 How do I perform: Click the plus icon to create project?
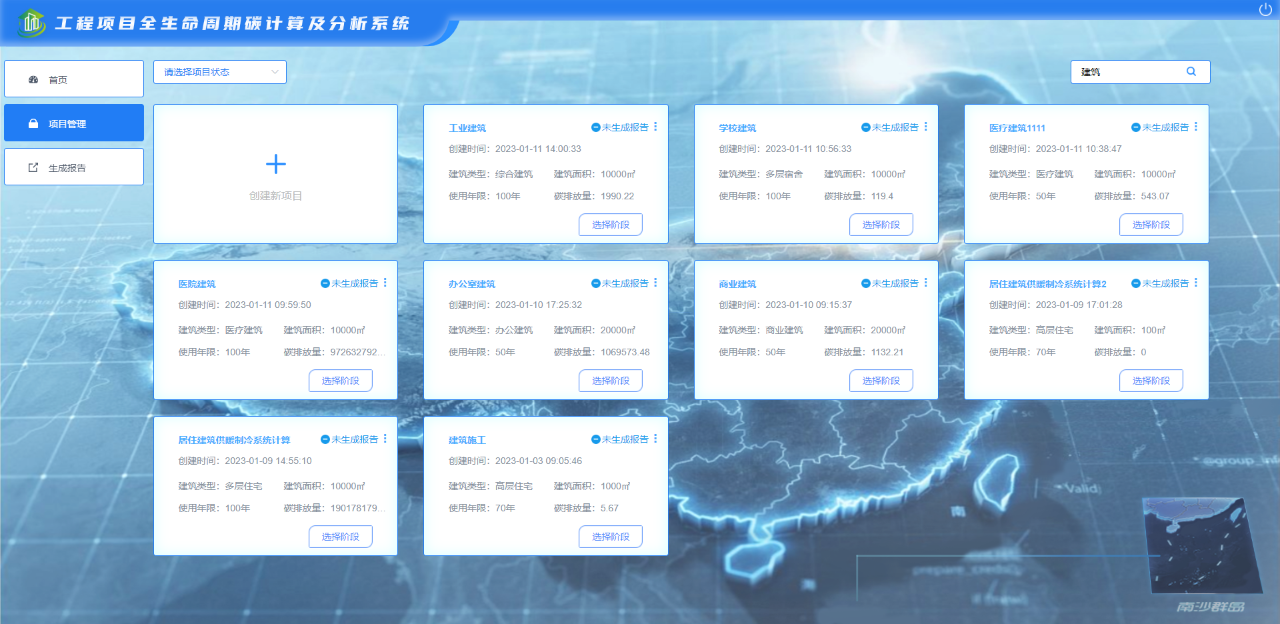(275, 165)
